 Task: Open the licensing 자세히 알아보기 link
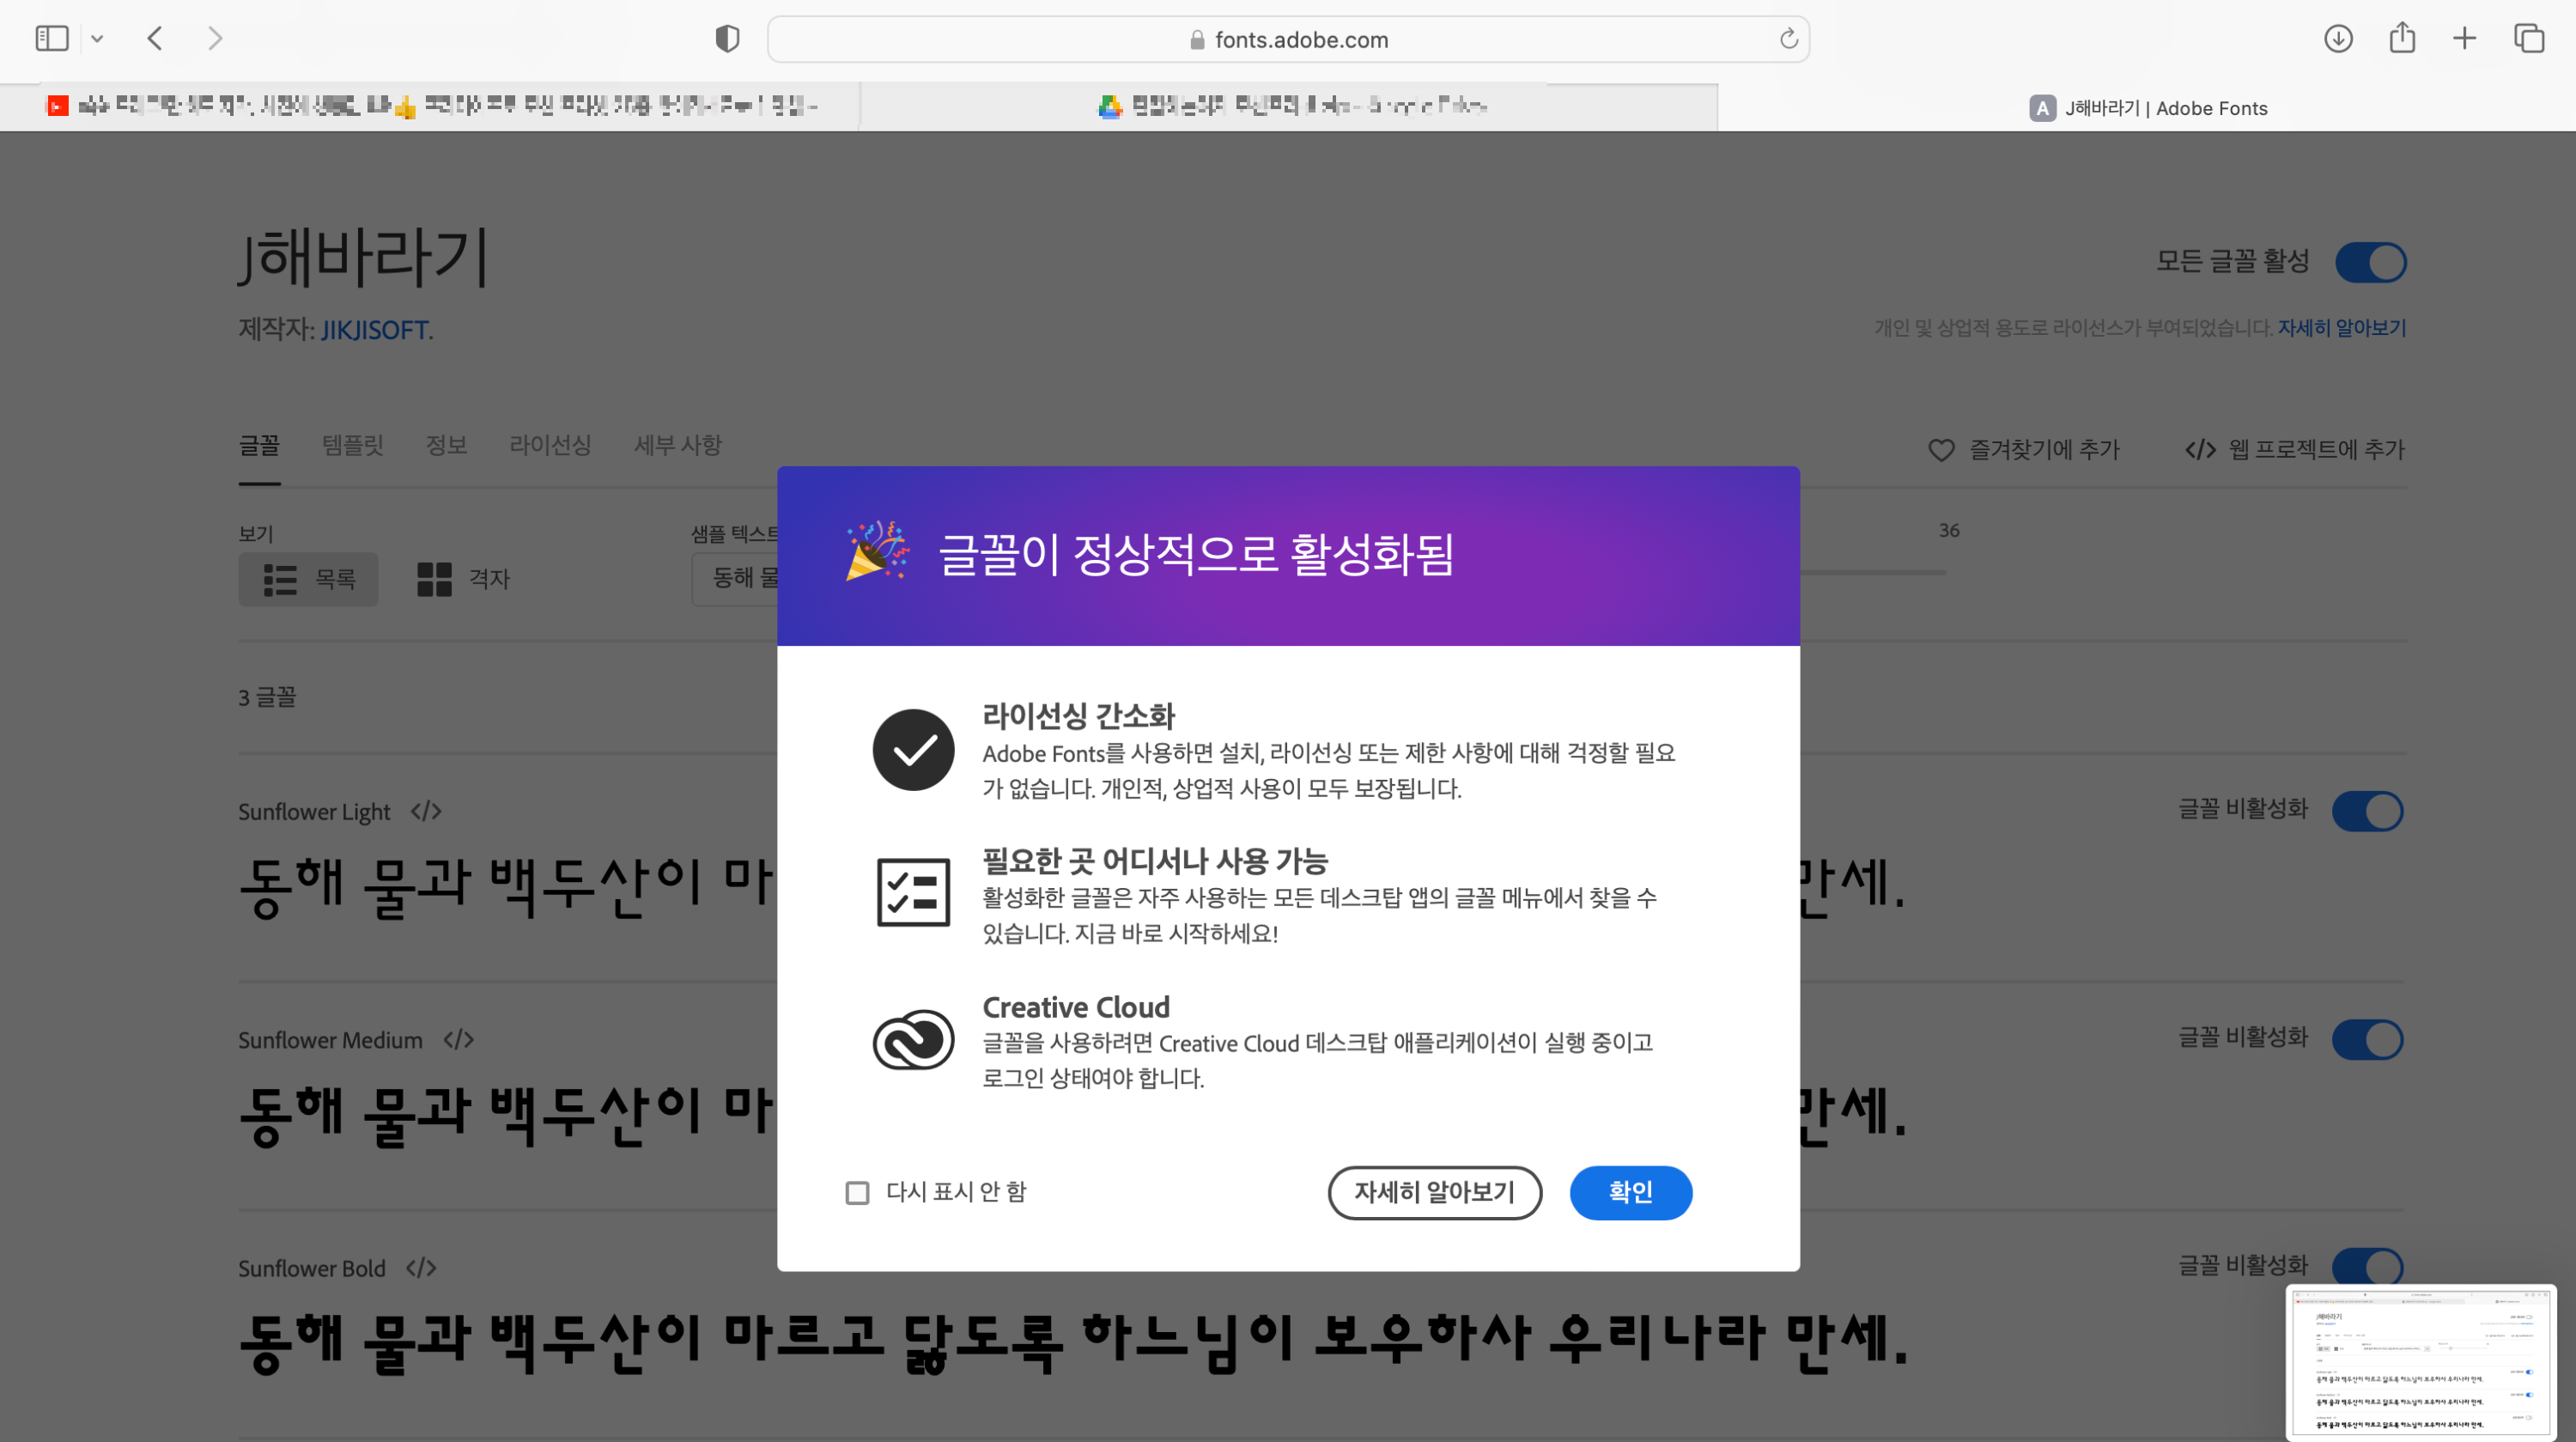pyautogui.click(x=2341, y=328)
